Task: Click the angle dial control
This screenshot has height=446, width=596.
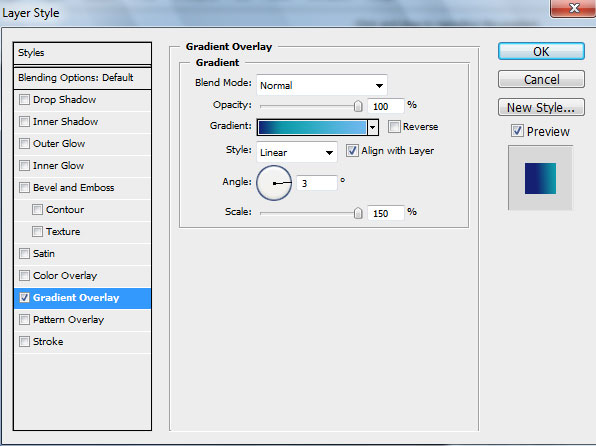Action: (x=274, y=183)
